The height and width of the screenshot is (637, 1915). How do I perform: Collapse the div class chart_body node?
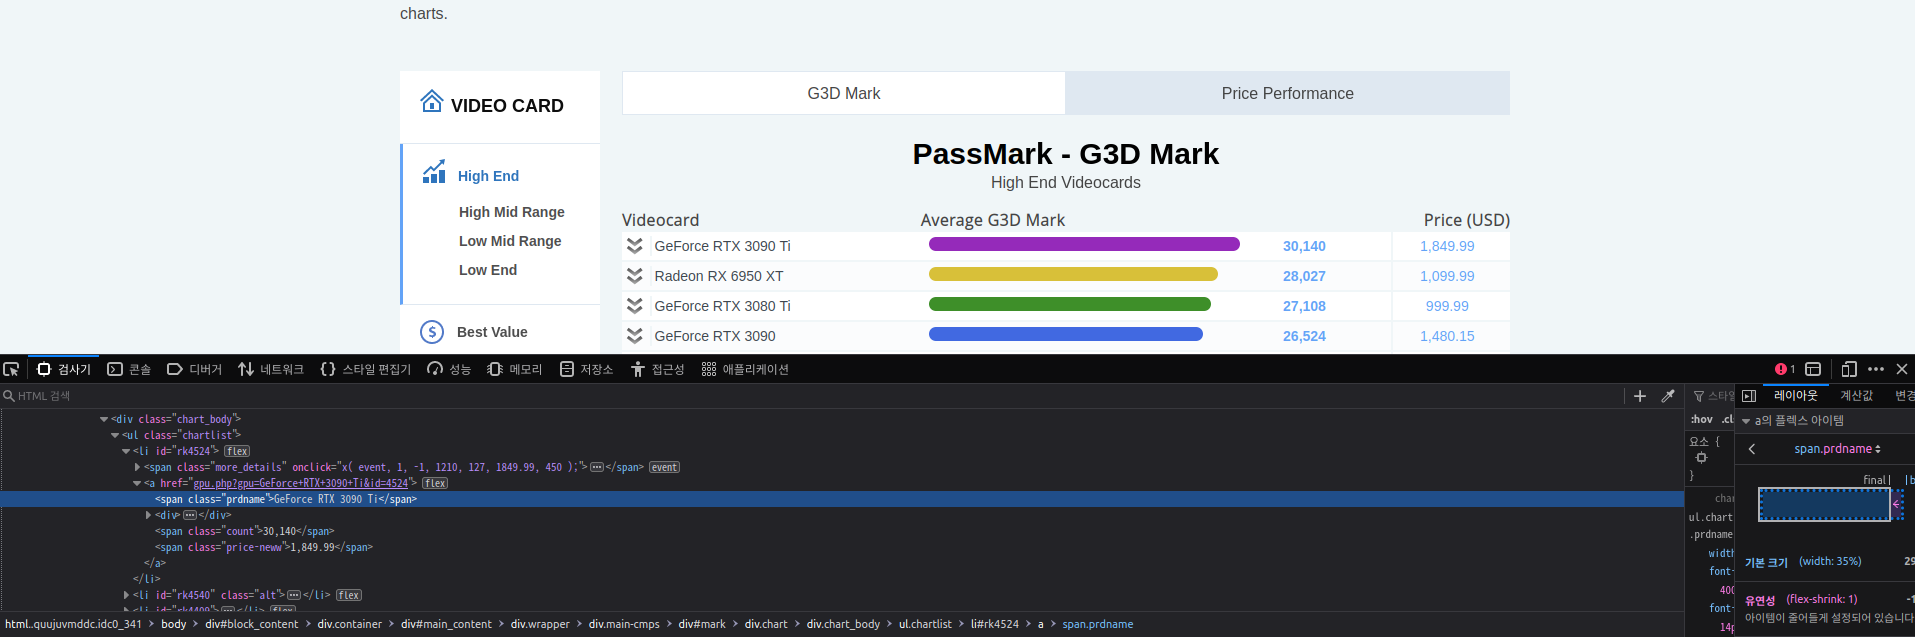pyautogui.click(x=104, y=419)
